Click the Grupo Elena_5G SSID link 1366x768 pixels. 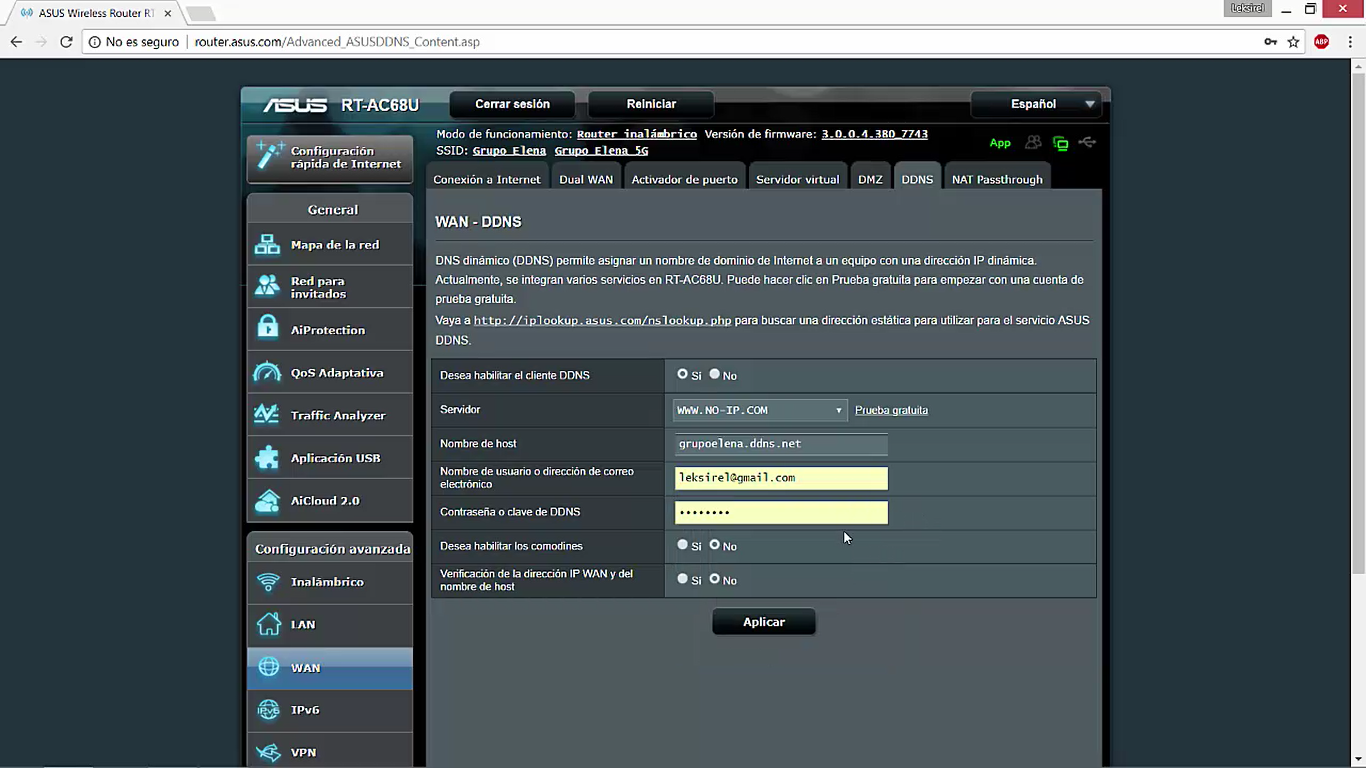pyautogui.click(x=601, y=151)
